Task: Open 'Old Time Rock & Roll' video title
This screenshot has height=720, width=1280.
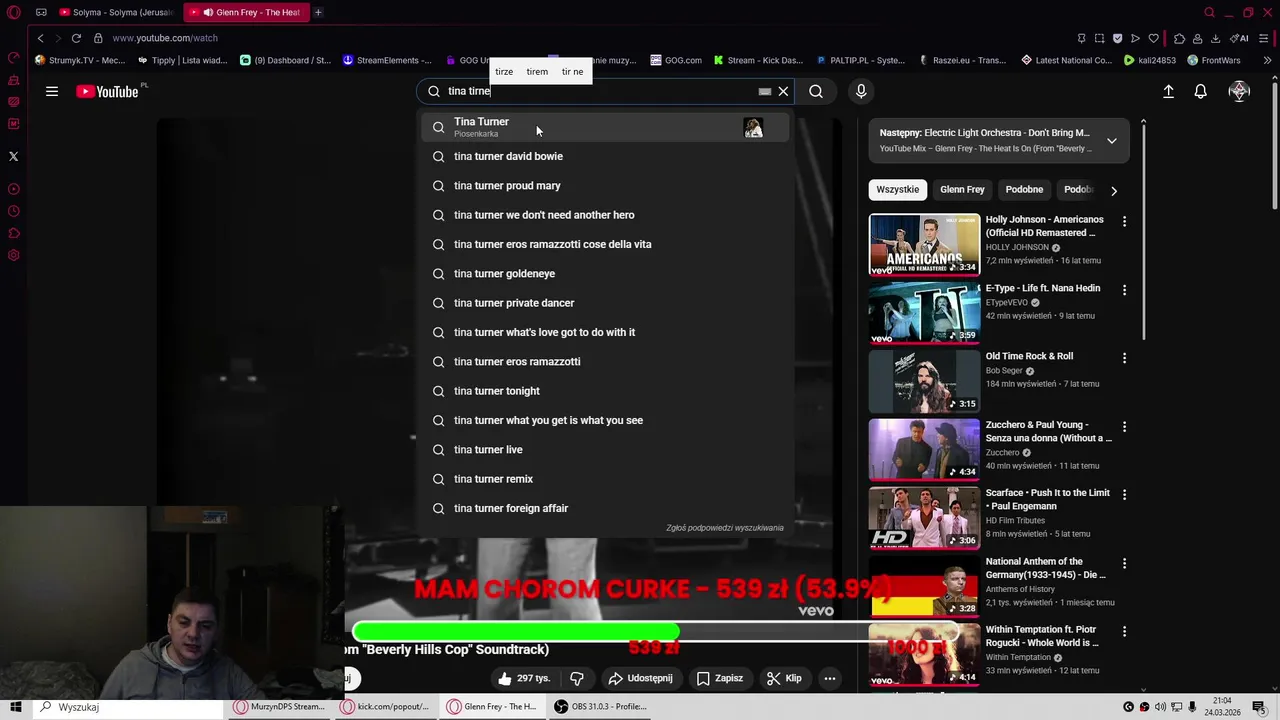Action: tap(1029, 356)
